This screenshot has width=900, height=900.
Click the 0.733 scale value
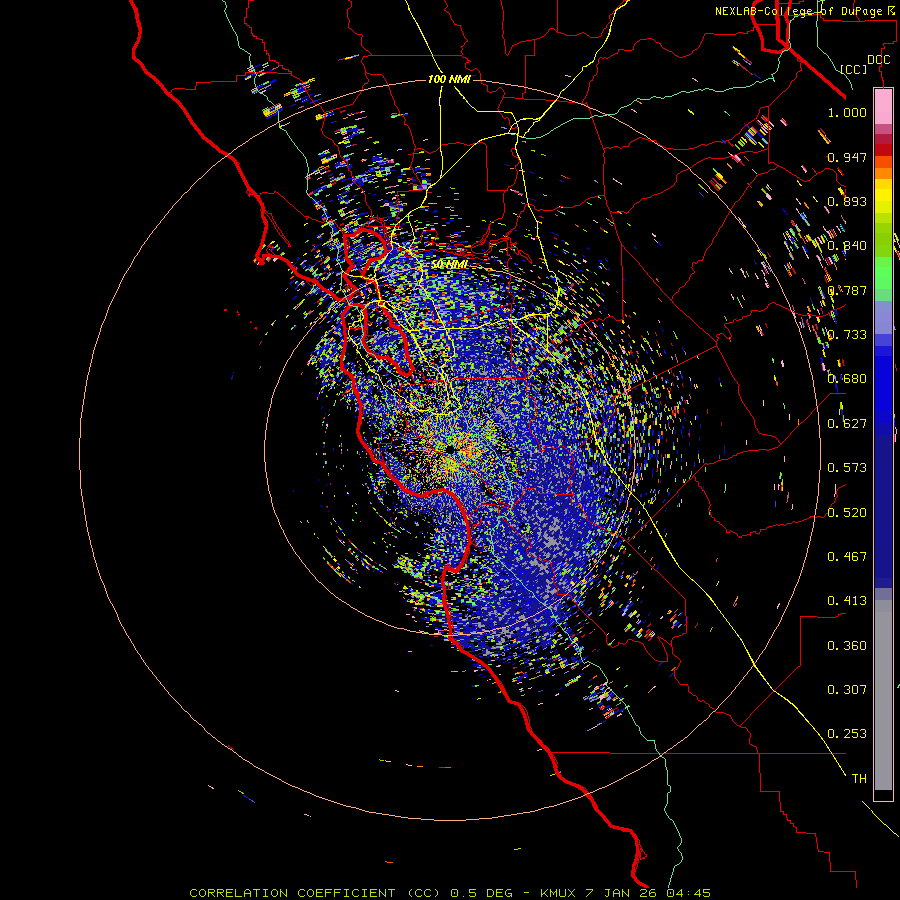coord(847,335)
